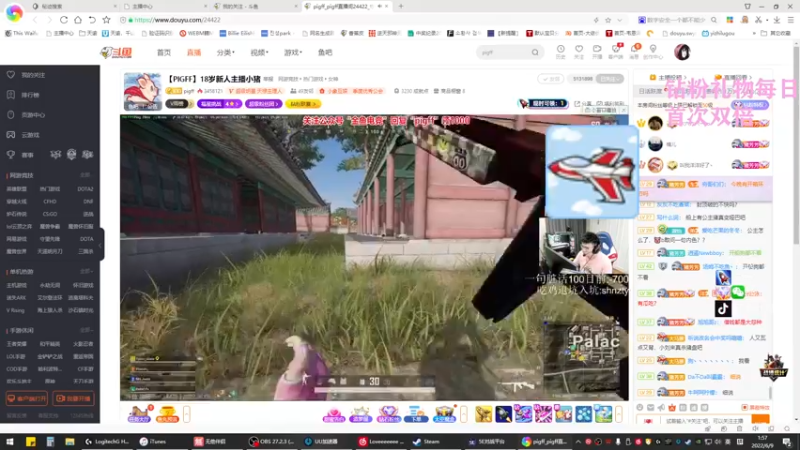Screen dimensions: 800x450
Task: Open the browser hamburger menu icon
Action: point(790,20)
